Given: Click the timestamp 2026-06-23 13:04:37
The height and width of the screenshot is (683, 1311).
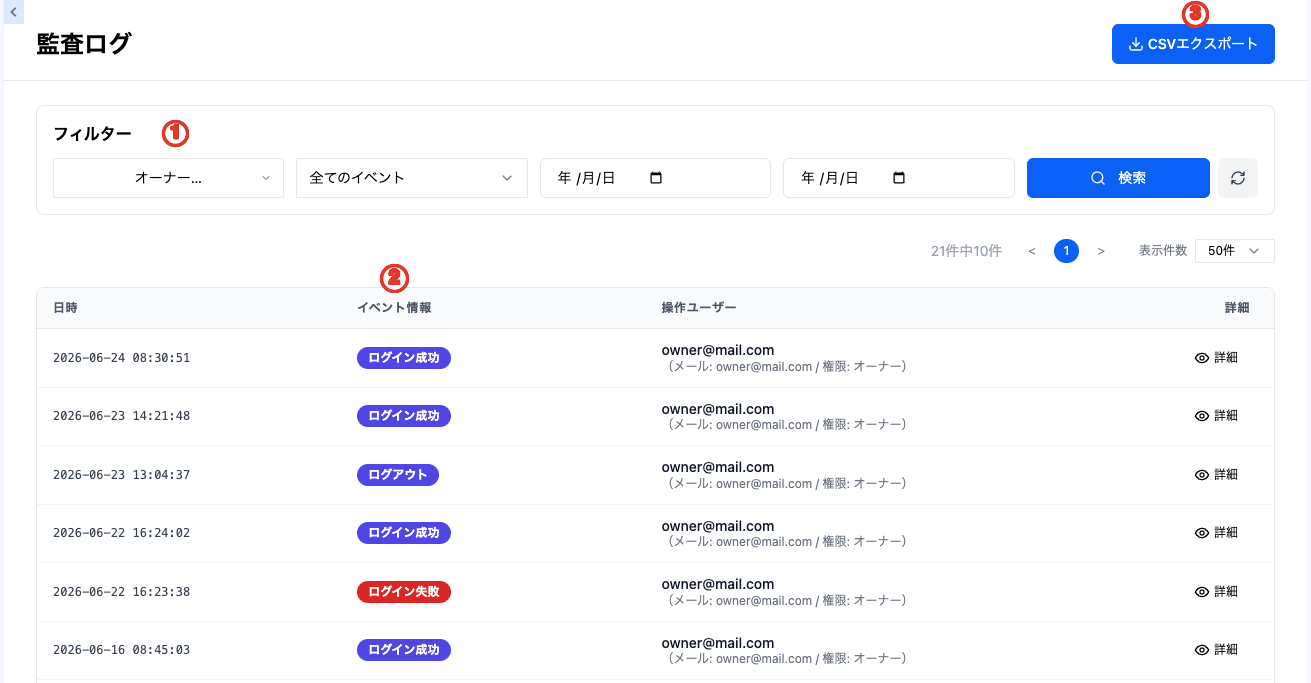Looking at the screenshot, I should pyautogui.click(x=121, y=475).
